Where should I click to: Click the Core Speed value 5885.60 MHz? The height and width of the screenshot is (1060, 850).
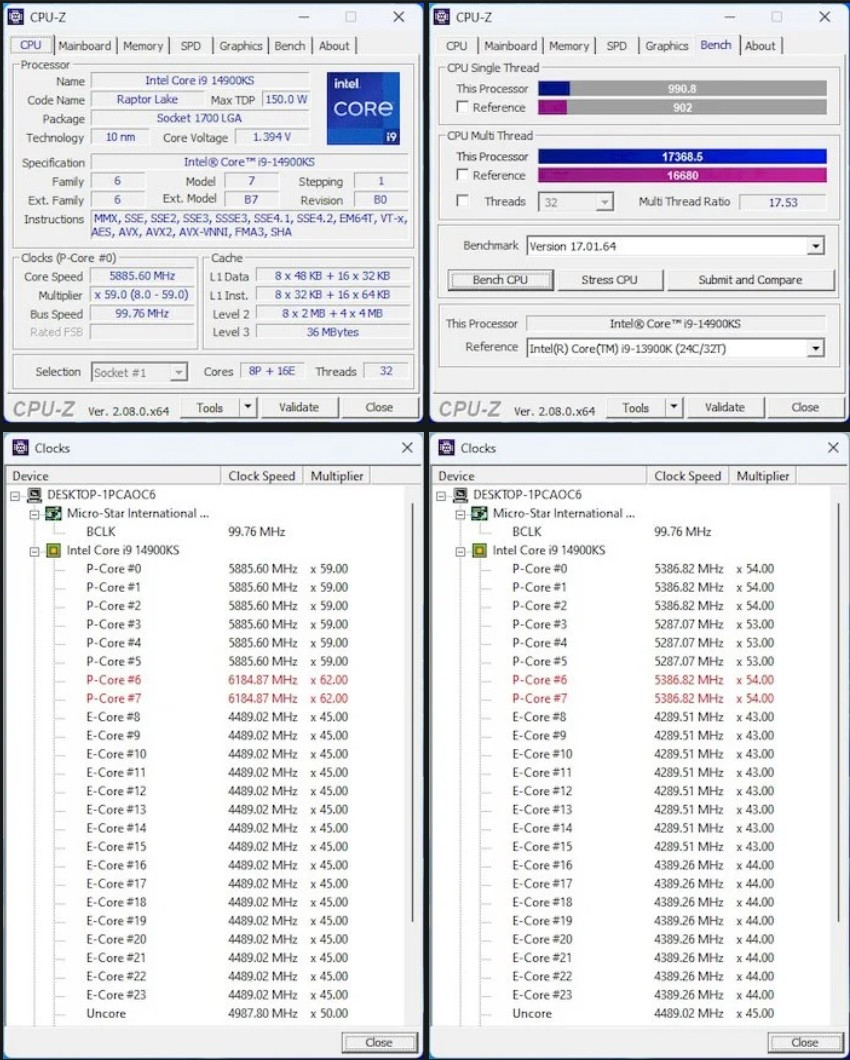[x=142, y=276]
